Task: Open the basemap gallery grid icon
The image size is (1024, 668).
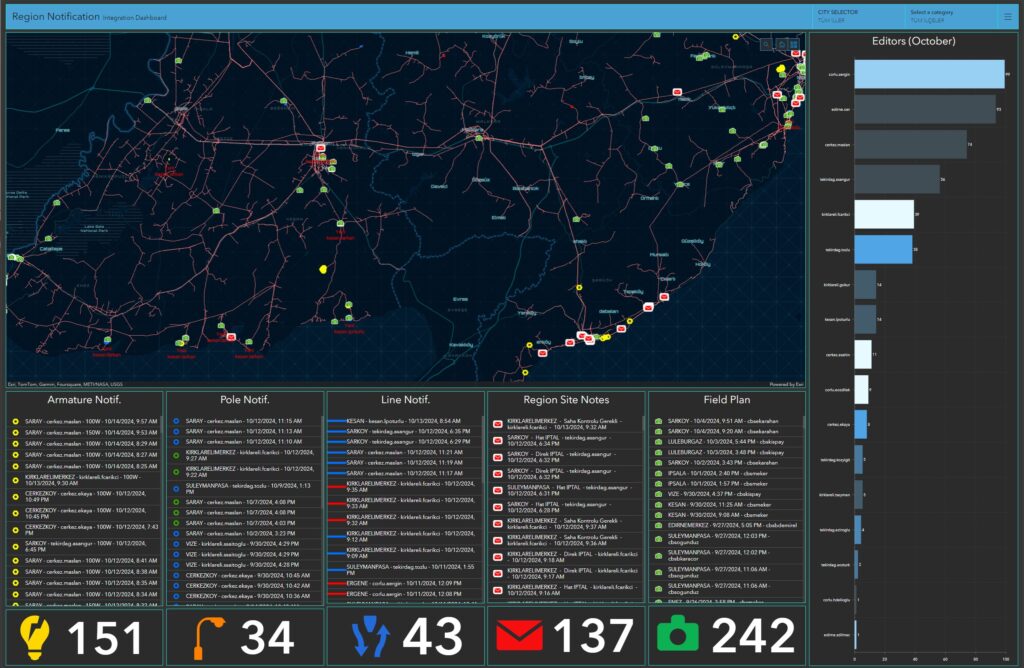Action: pyautogui.click(x=794, y=44)
